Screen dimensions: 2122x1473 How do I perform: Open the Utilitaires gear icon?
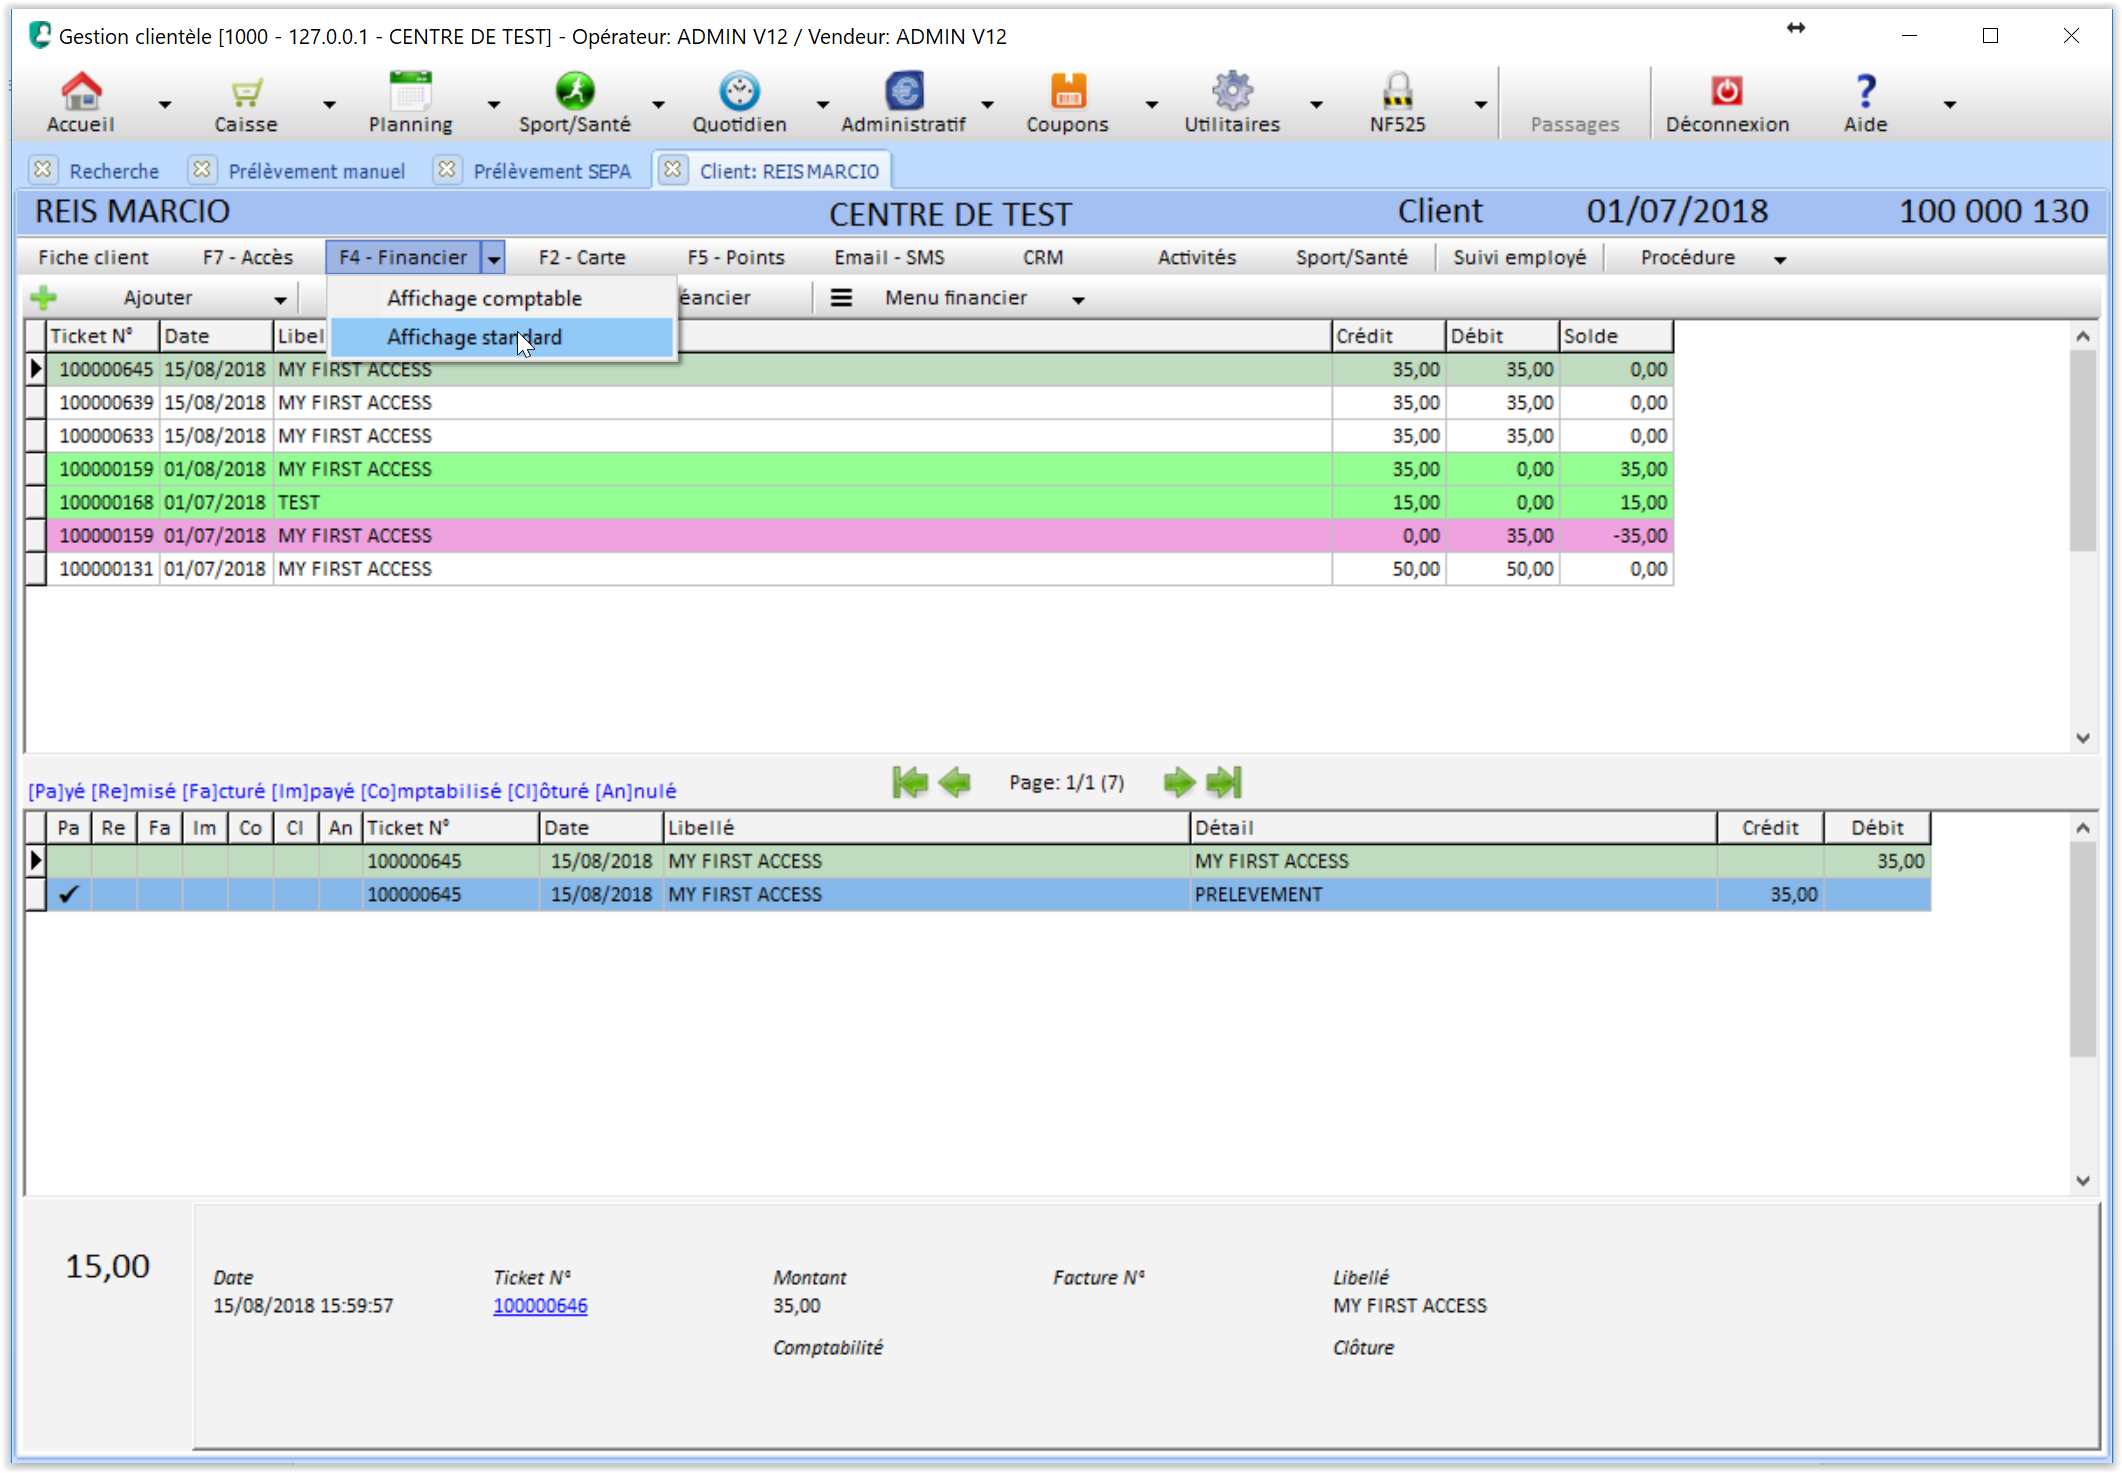point(1232,91)
